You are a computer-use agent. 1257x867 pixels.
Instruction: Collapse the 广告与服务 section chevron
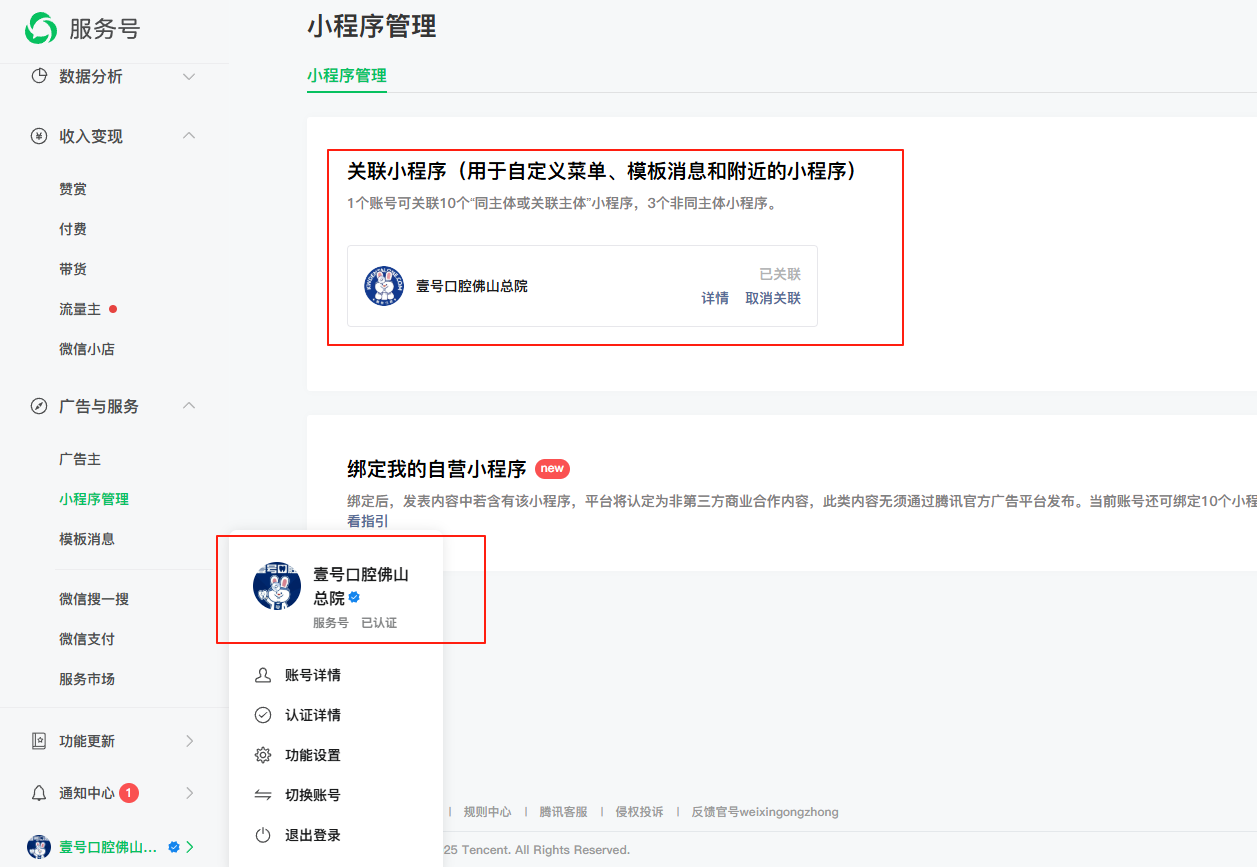pyautogui.click(x=189, y=406)
